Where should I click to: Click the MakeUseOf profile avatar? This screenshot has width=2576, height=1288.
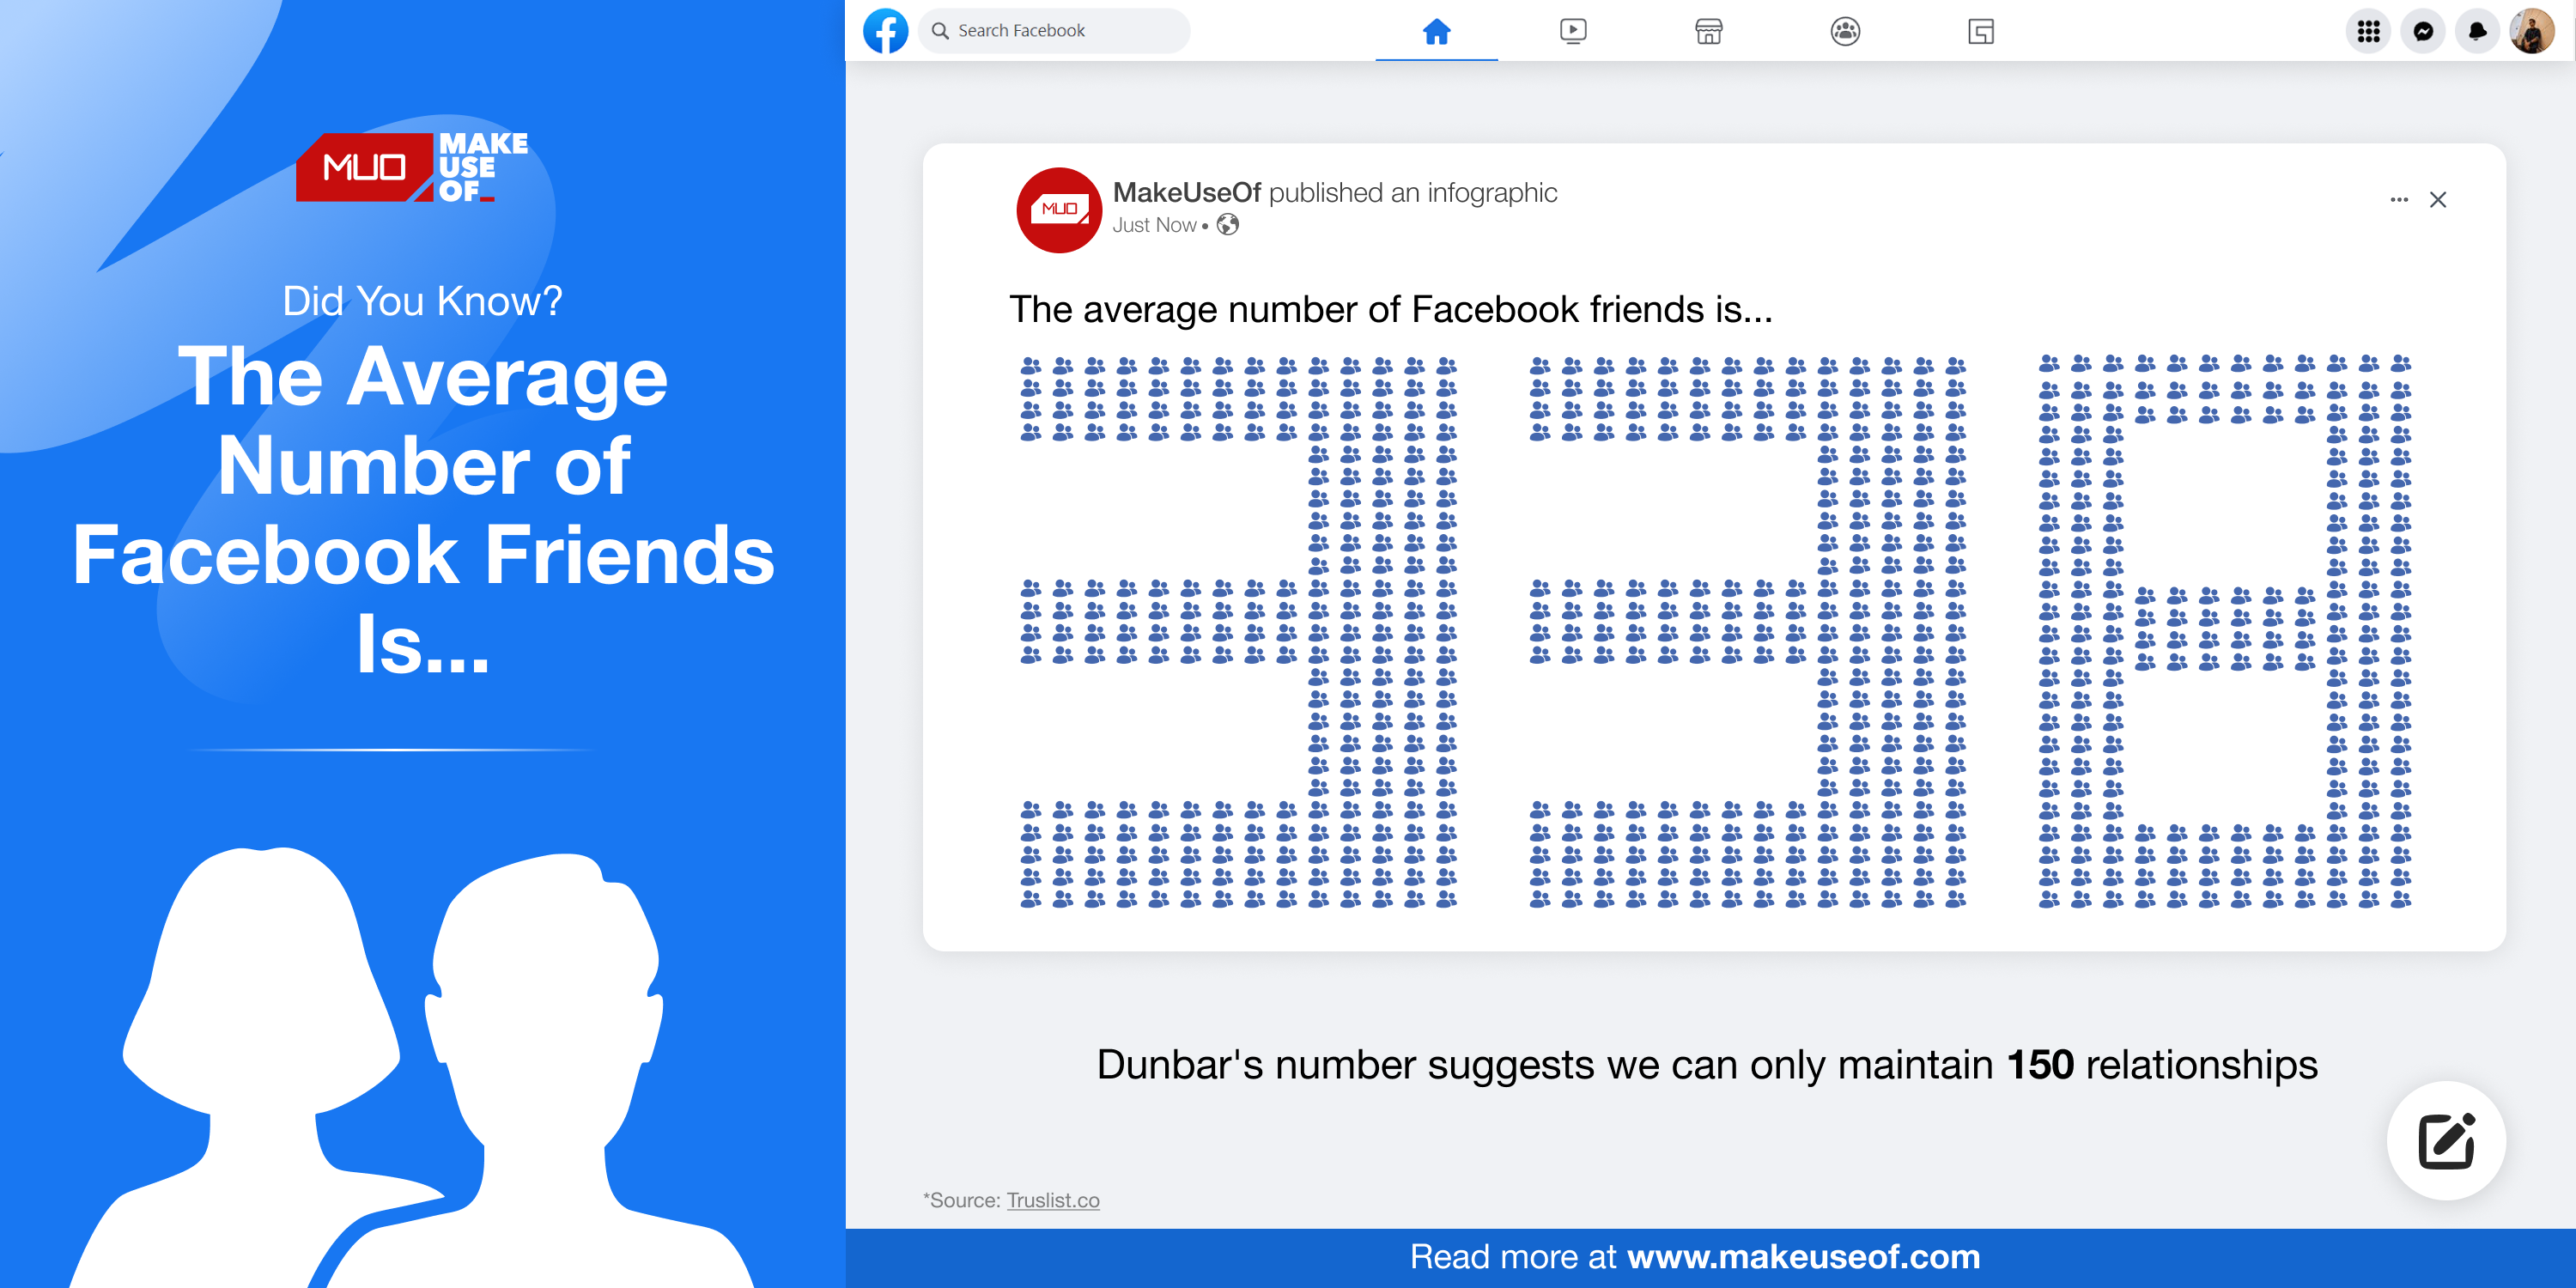pos(1056,212)
